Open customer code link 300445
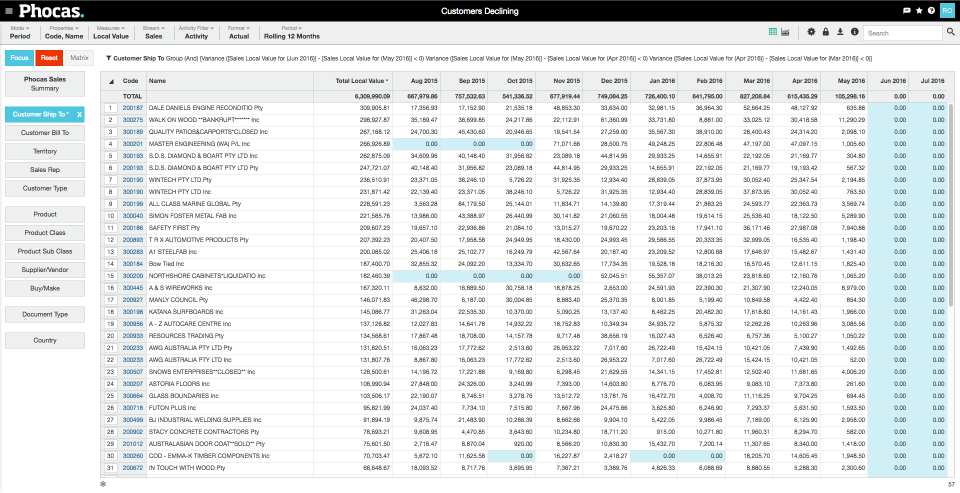The image size is (960, 493). click(x=133, y=288)
